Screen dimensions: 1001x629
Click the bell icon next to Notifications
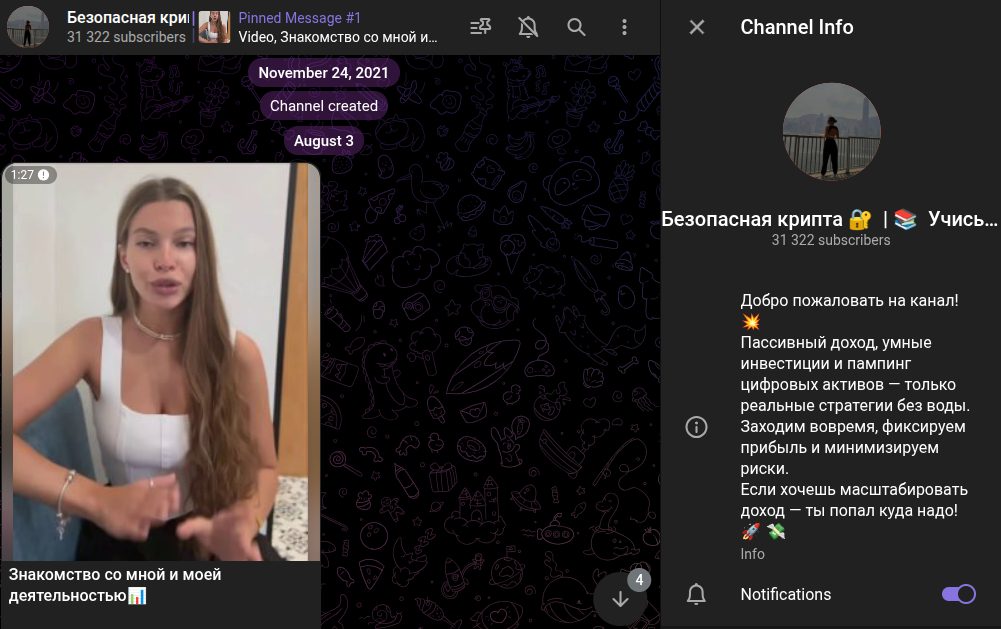697,594
